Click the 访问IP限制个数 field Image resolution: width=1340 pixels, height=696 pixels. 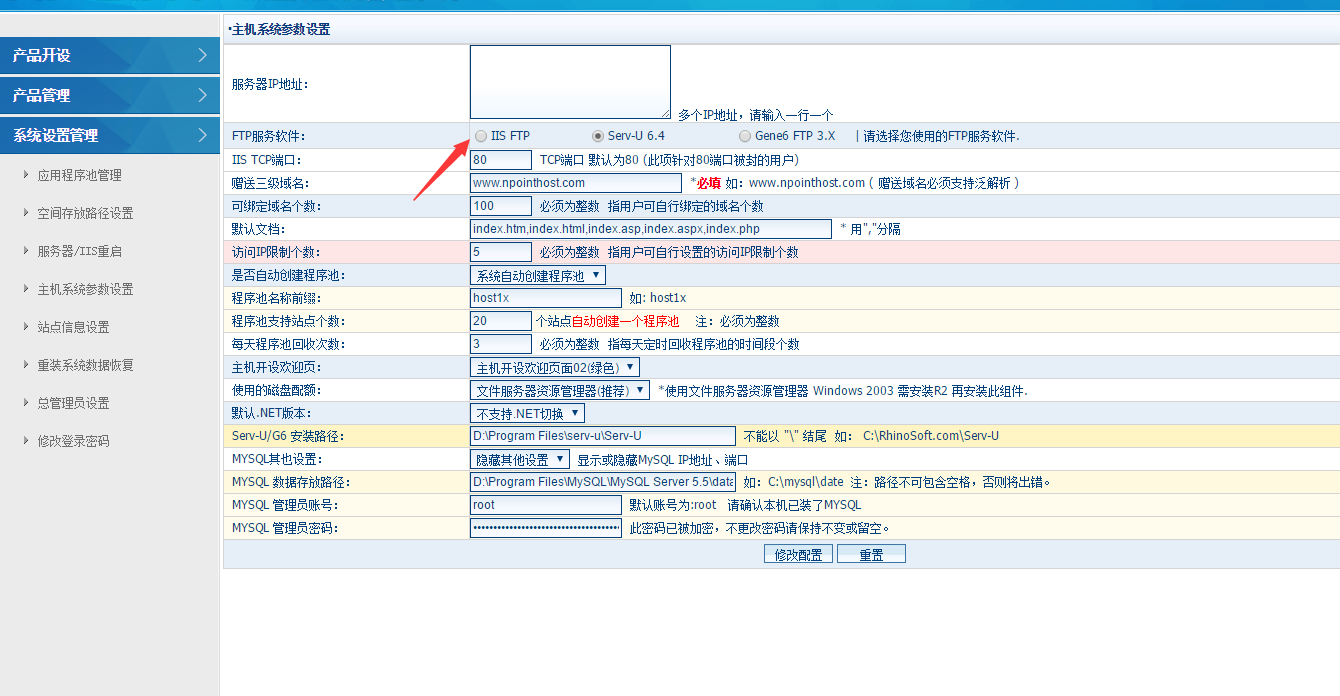501,252
